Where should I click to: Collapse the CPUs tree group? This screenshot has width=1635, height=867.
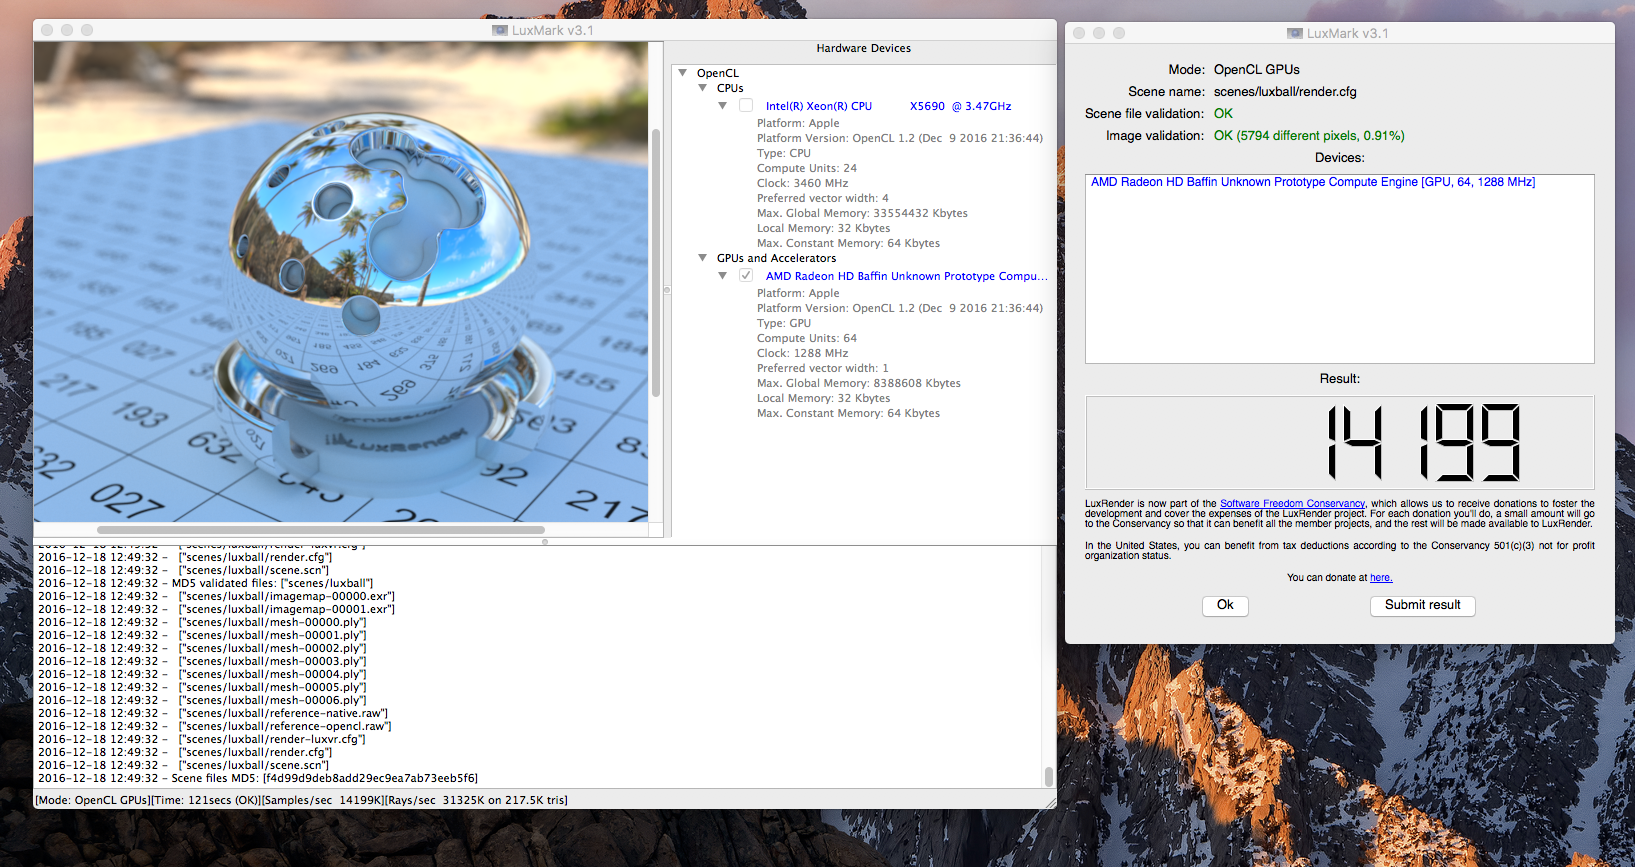(703, 88)
